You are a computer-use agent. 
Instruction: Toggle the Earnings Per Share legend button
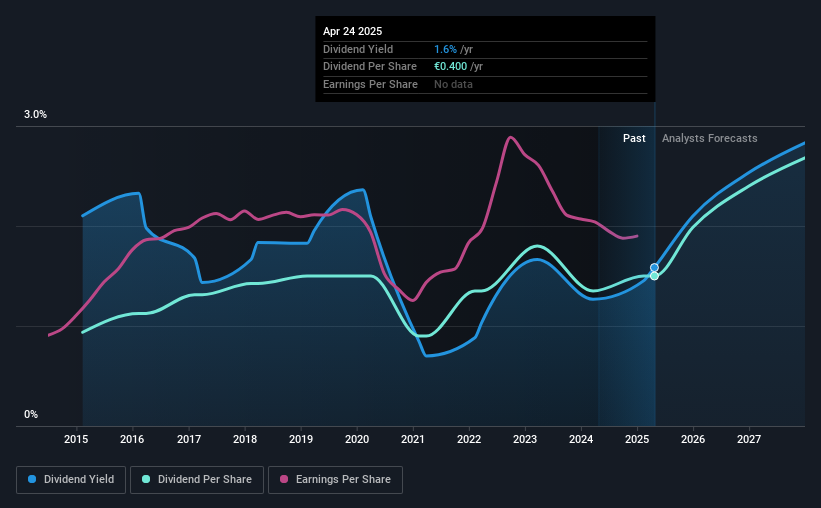click(x=335, y=480)
